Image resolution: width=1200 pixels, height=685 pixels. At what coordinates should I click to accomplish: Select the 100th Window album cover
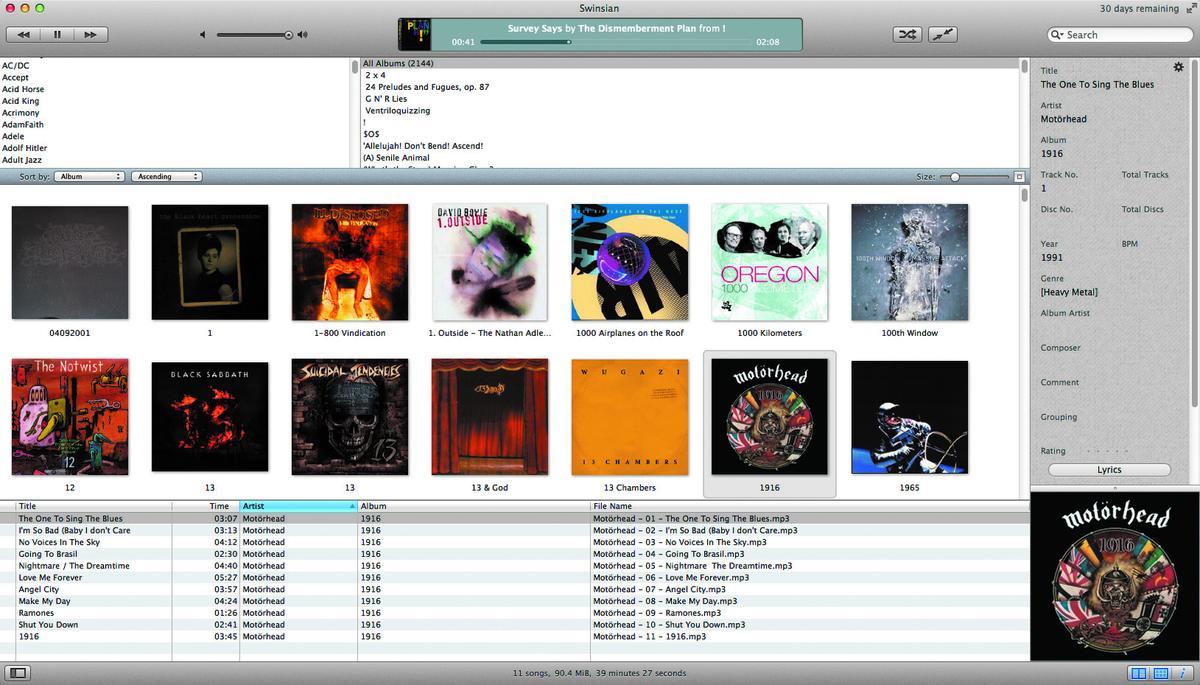[910, 262]
